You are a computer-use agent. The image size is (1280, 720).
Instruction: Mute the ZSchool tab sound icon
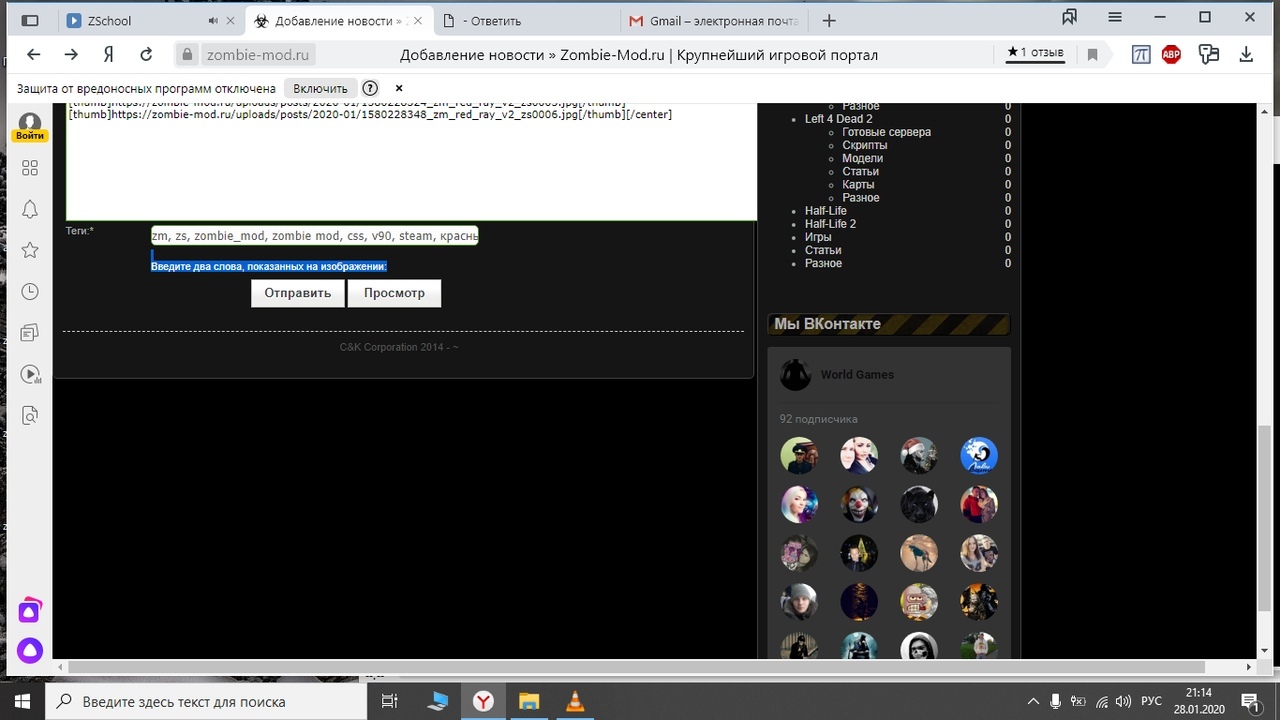(x=213, y=20)
